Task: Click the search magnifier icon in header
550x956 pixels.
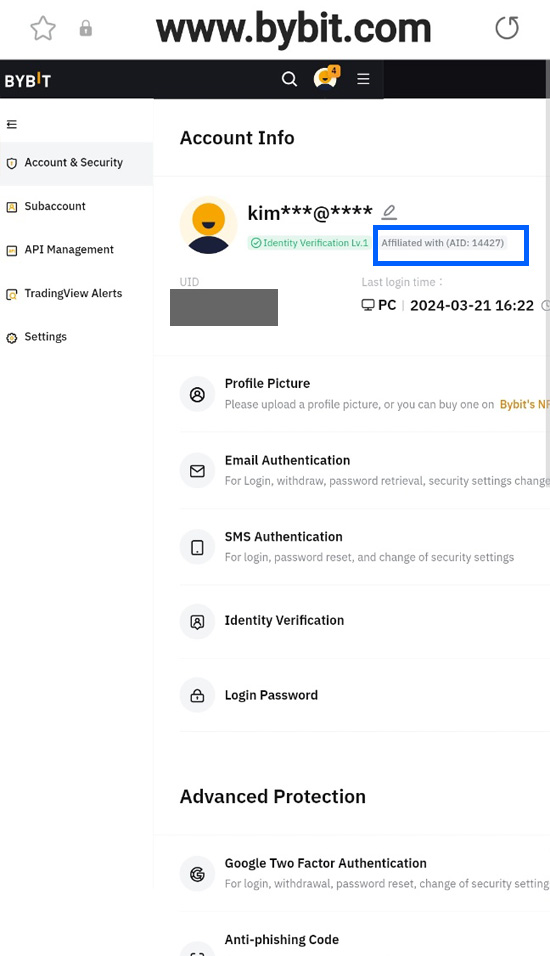Action: [x=289, y=79]
